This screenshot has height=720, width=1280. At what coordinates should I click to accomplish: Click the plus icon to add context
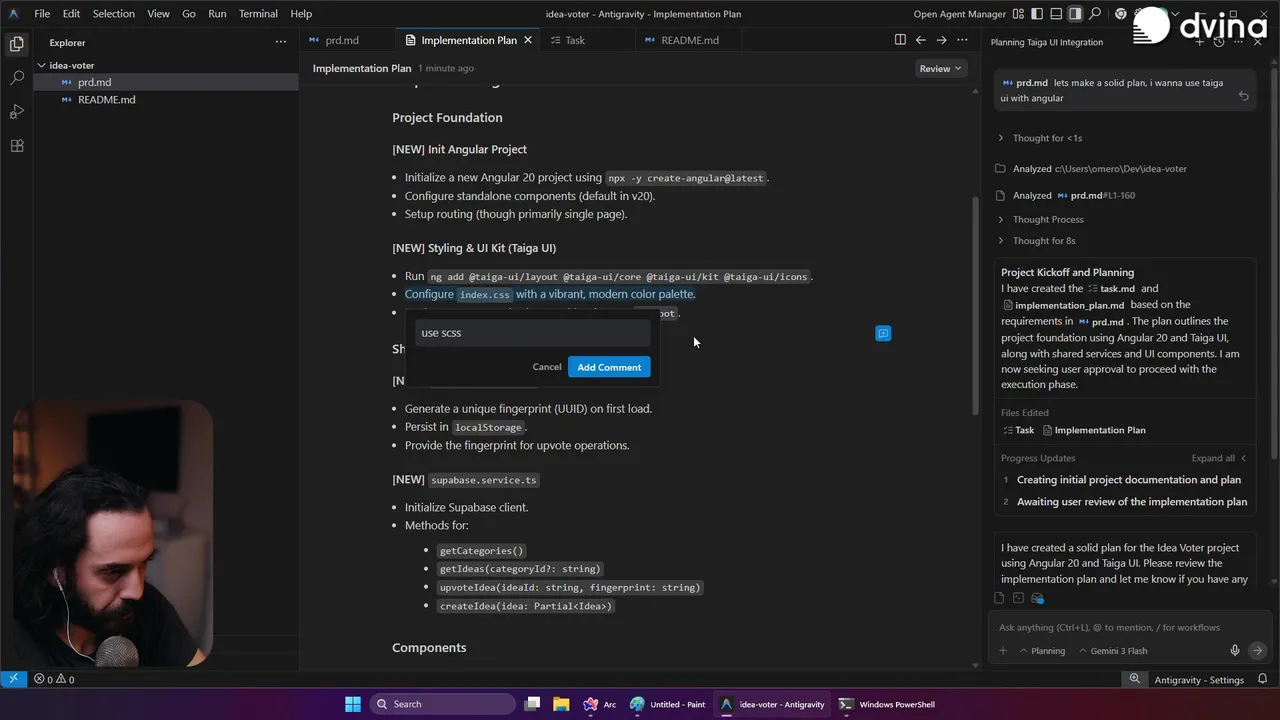[x=1003, y=651]
